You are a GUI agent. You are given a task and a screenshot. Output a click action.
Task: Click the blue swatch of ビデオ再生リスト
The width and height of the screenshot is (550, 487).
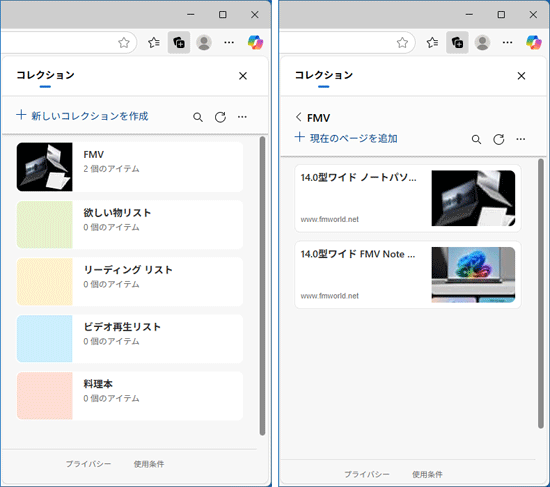(x=45, y=339)
